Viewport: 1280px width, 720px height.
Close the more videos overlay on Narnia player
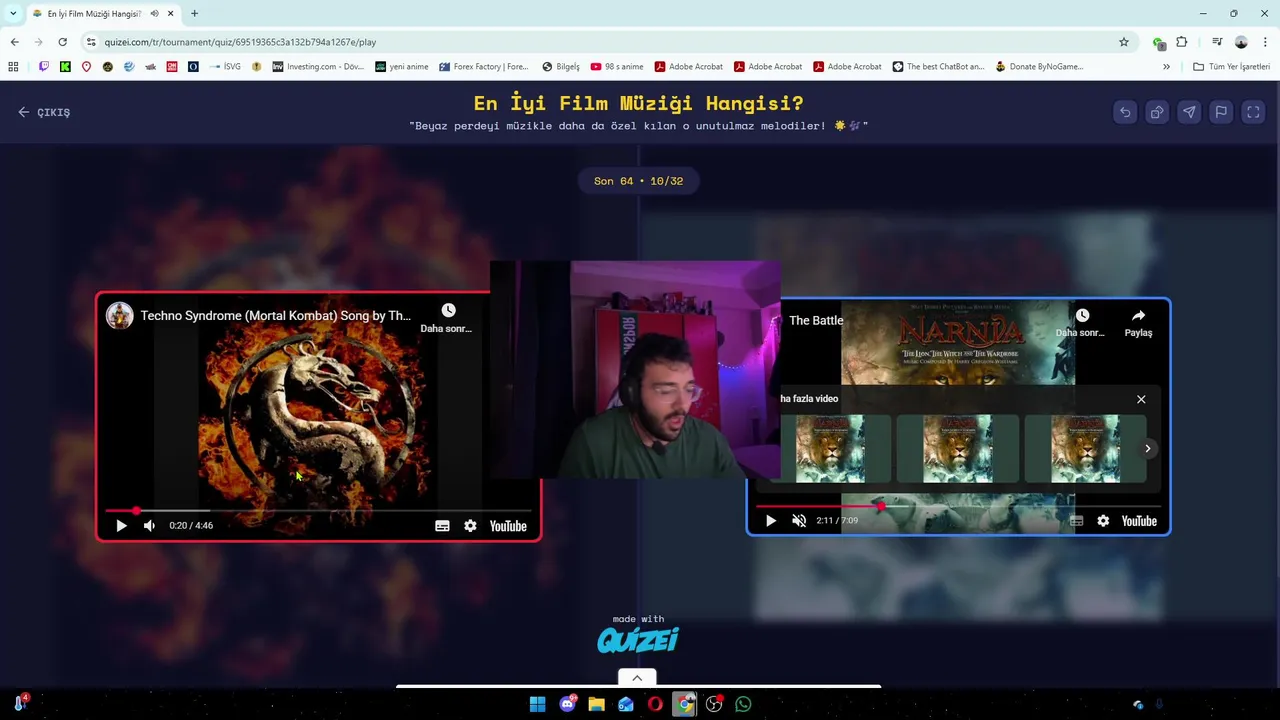[x=1141, y=399]
